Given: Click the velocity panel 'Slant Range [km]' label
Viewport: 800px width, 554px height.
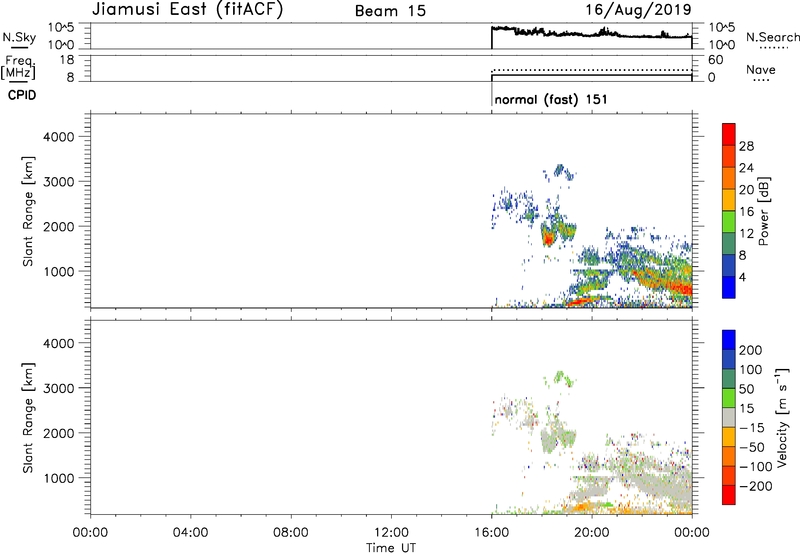Looking at the screenshot, I should click(x=28, y=417).
